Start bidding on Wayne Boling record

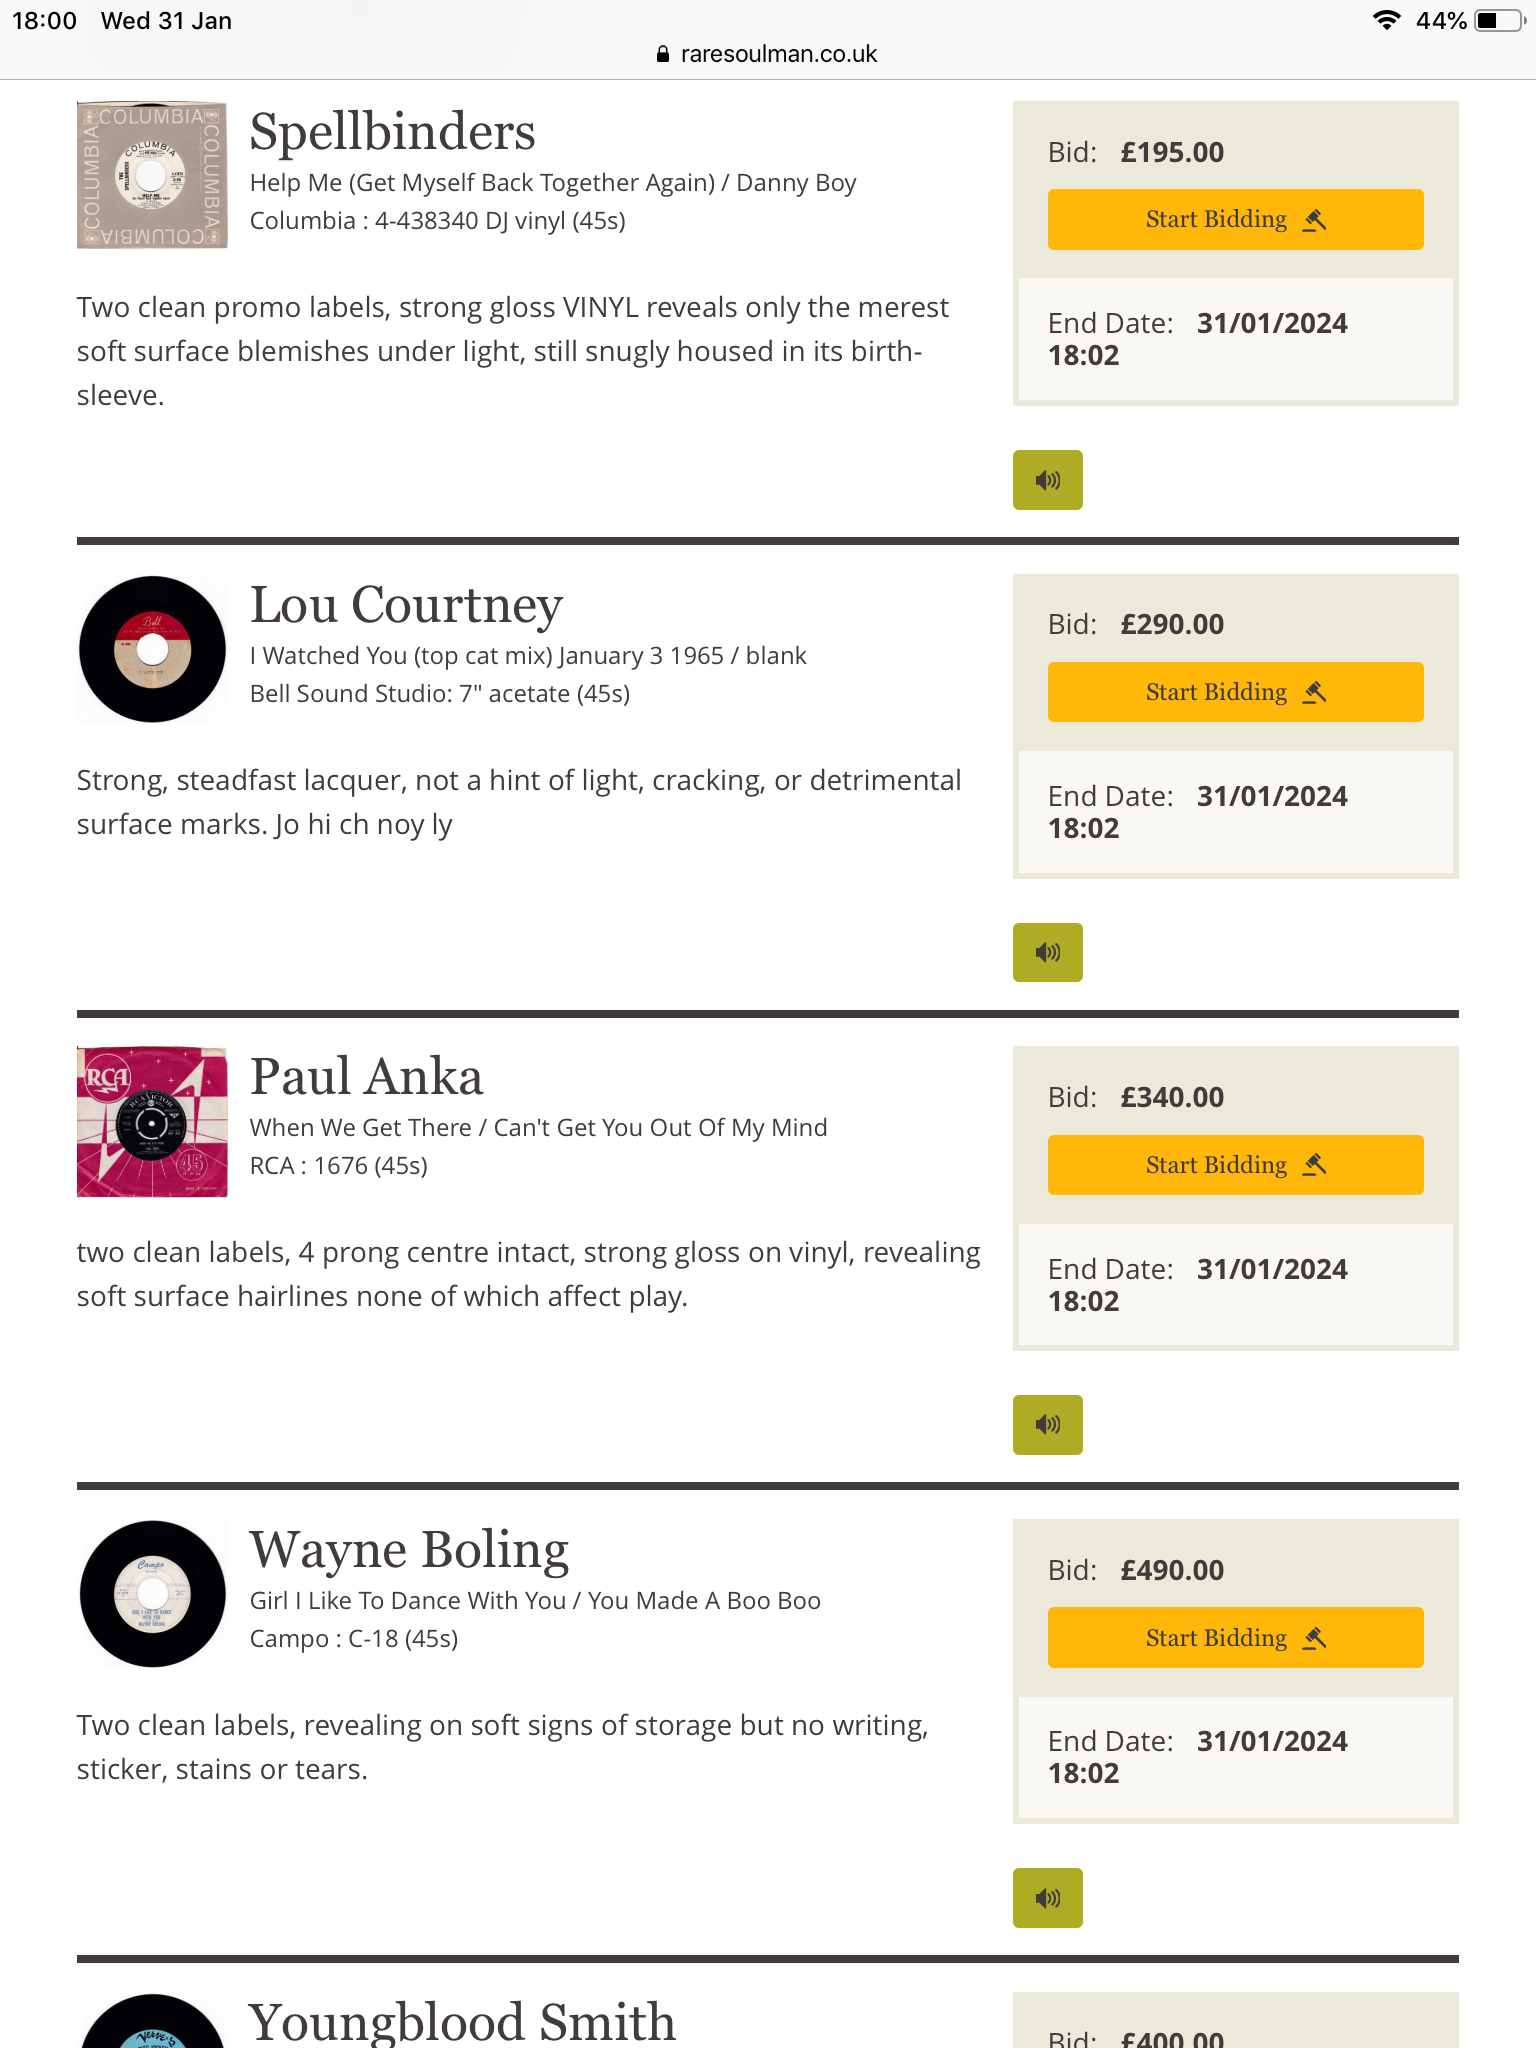point(1235,1638)
